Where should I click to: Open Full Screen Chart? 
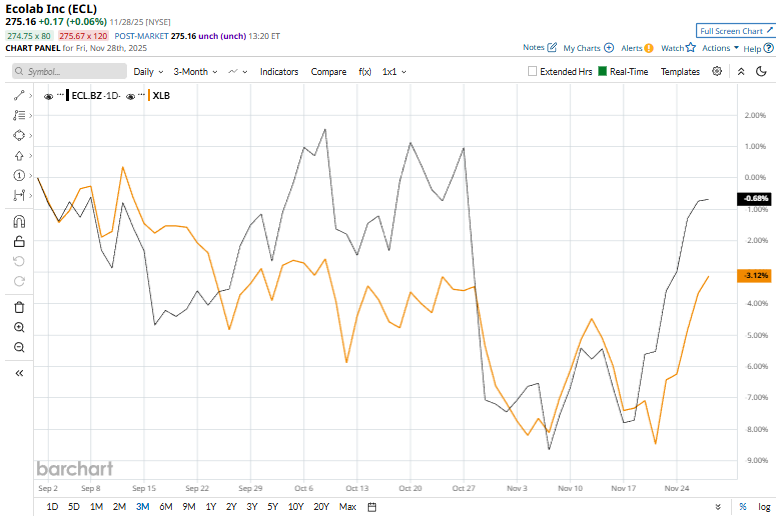pyautogui.click(x=735, y=31)
